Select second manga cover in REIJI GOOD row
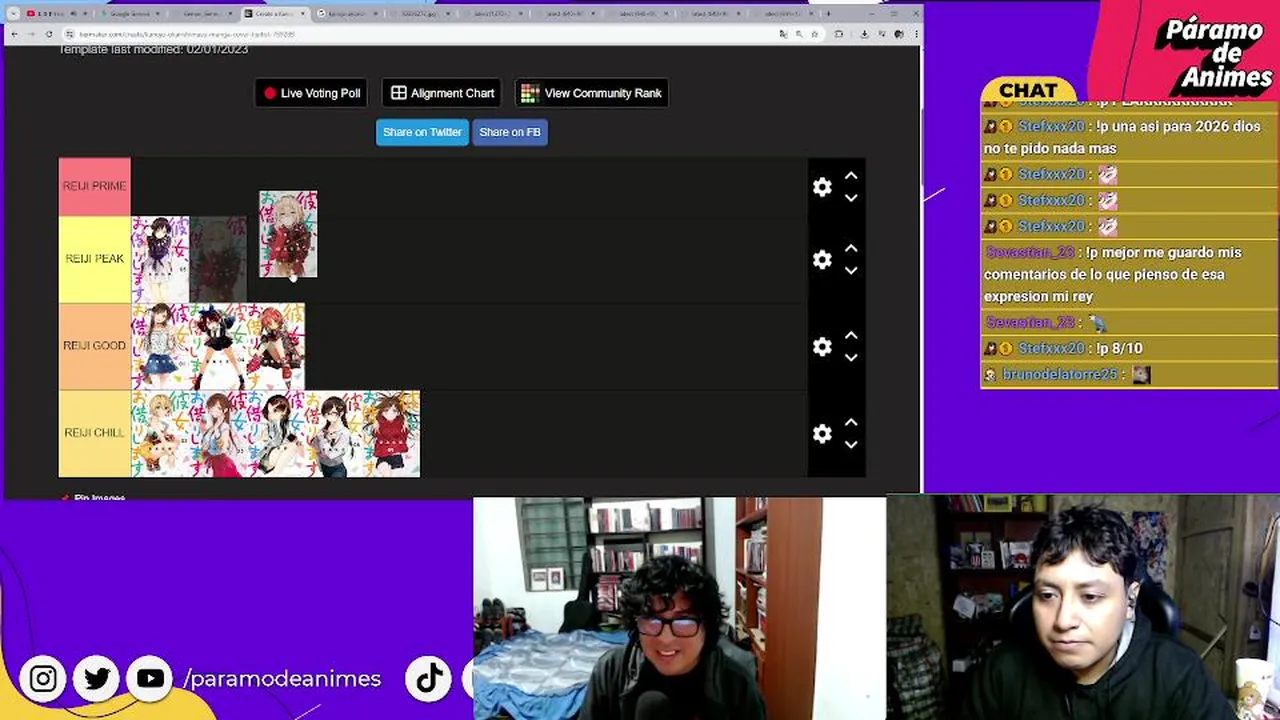This screenshot has height=720, width=1280. click(x=218, y=346)
